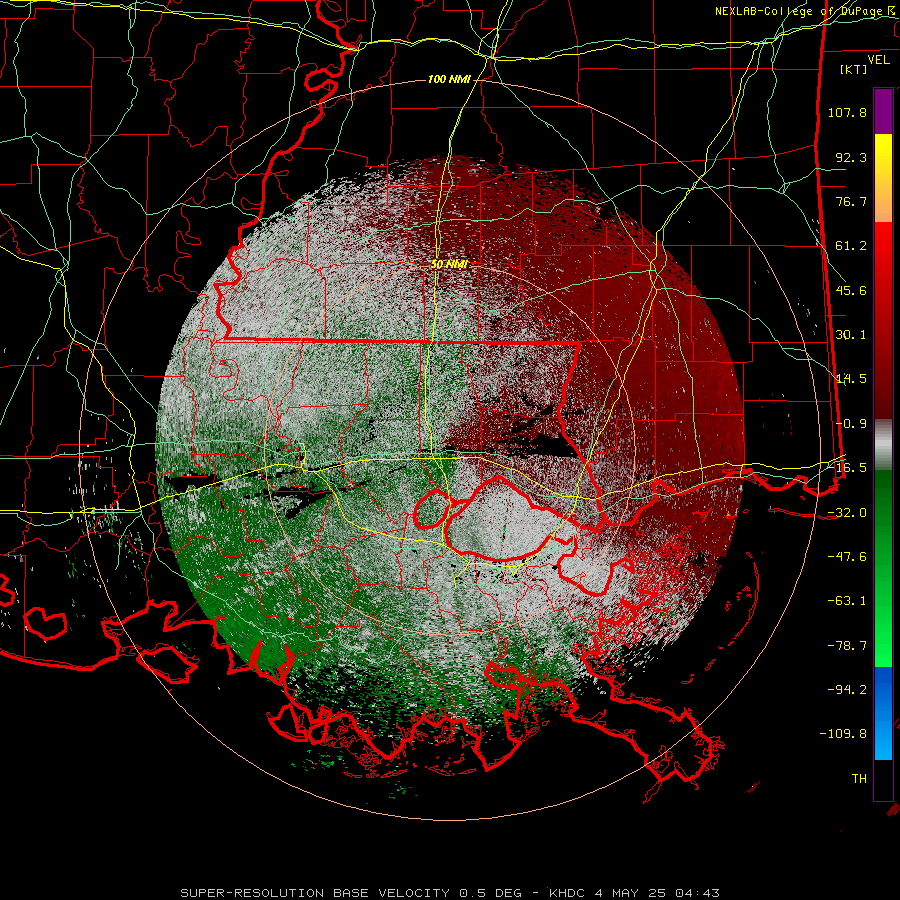This screenshot has width=900, height=900.
Task: Click the NEXLAB-College of DuPage credit text
Action: pyautogui.click(x=801, y=11)
